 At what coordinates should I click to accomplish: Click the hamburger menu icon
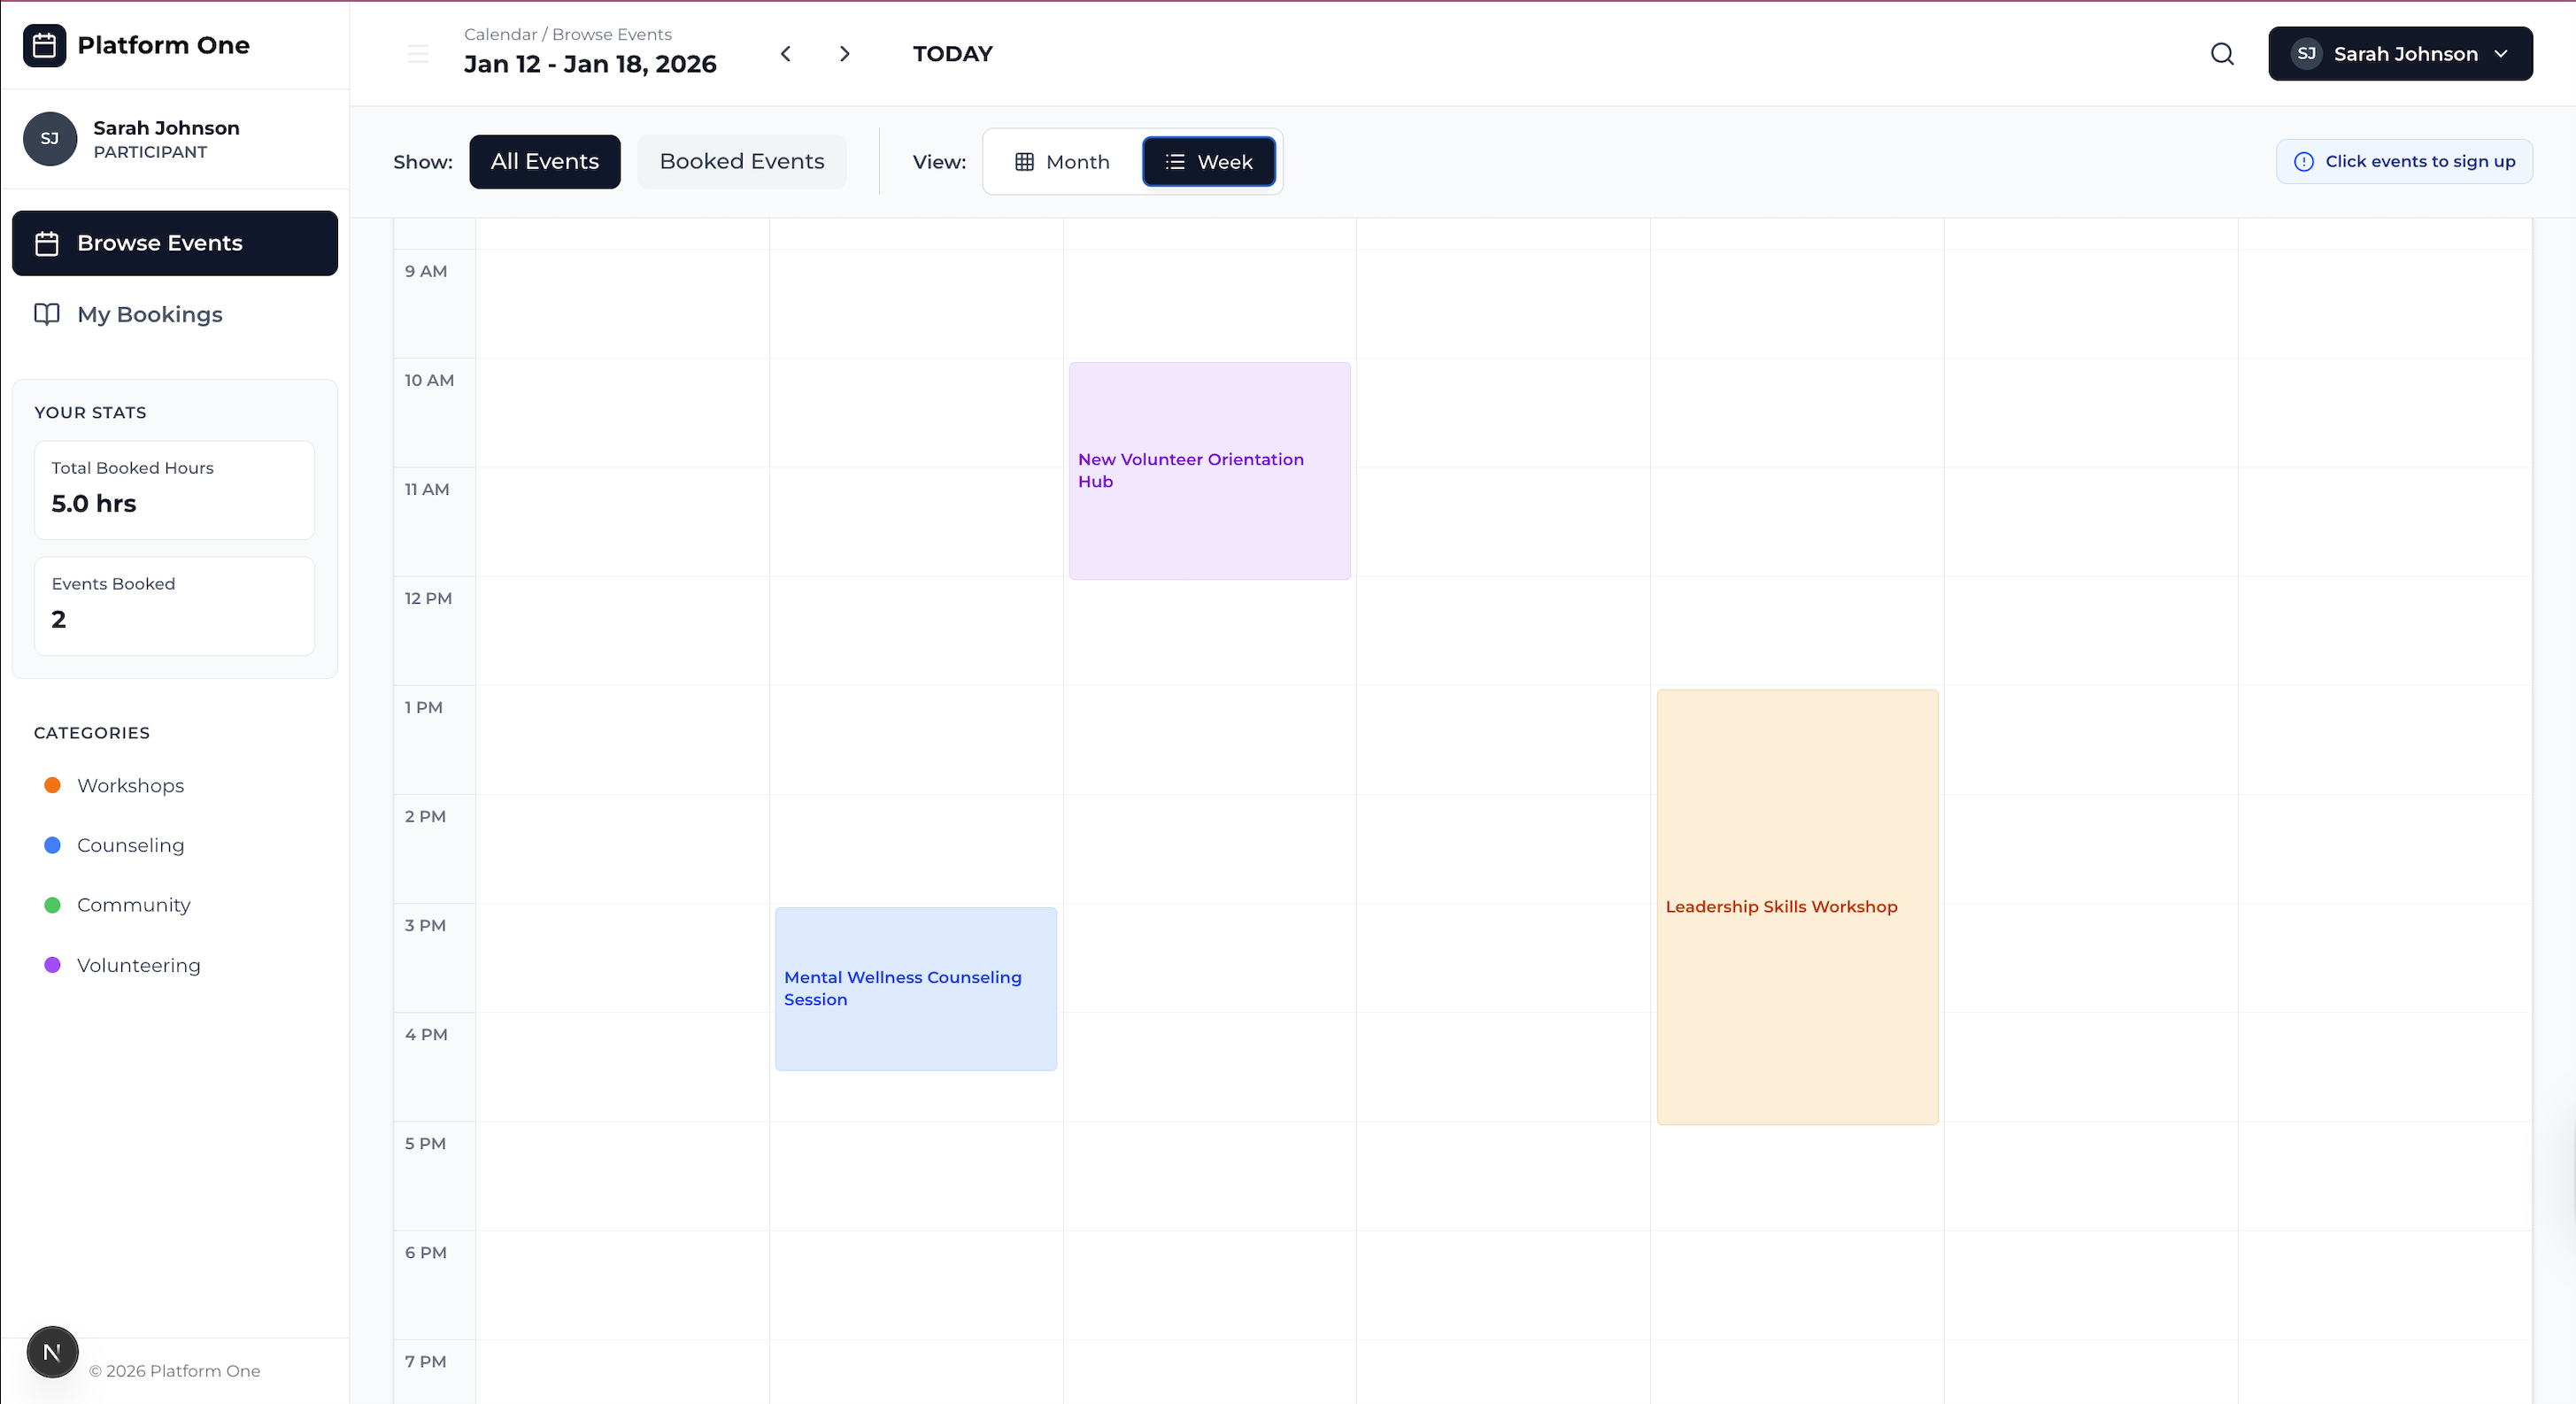tap(418, 54)
